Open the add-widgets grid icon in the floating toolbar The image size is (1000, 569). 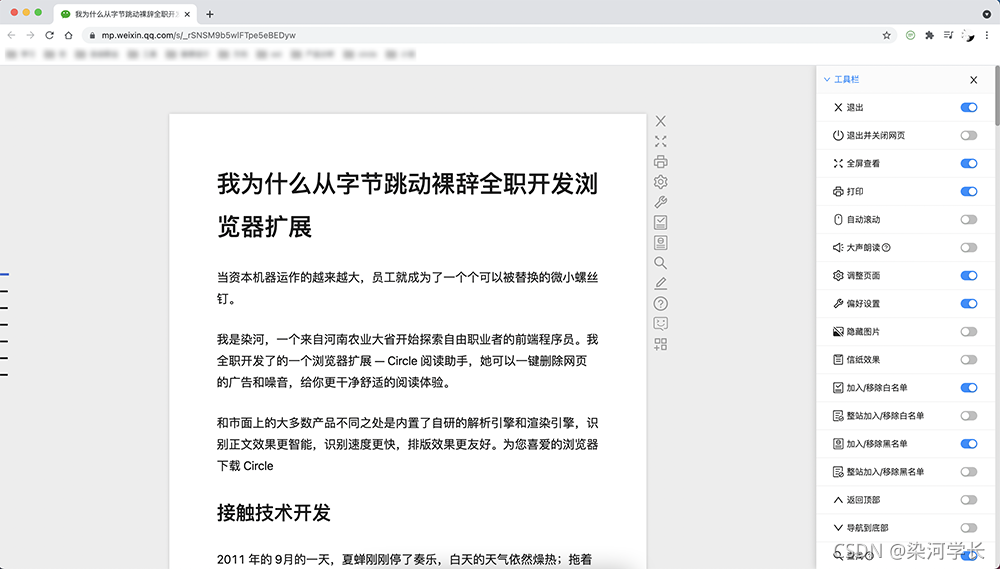click(661, 344)
